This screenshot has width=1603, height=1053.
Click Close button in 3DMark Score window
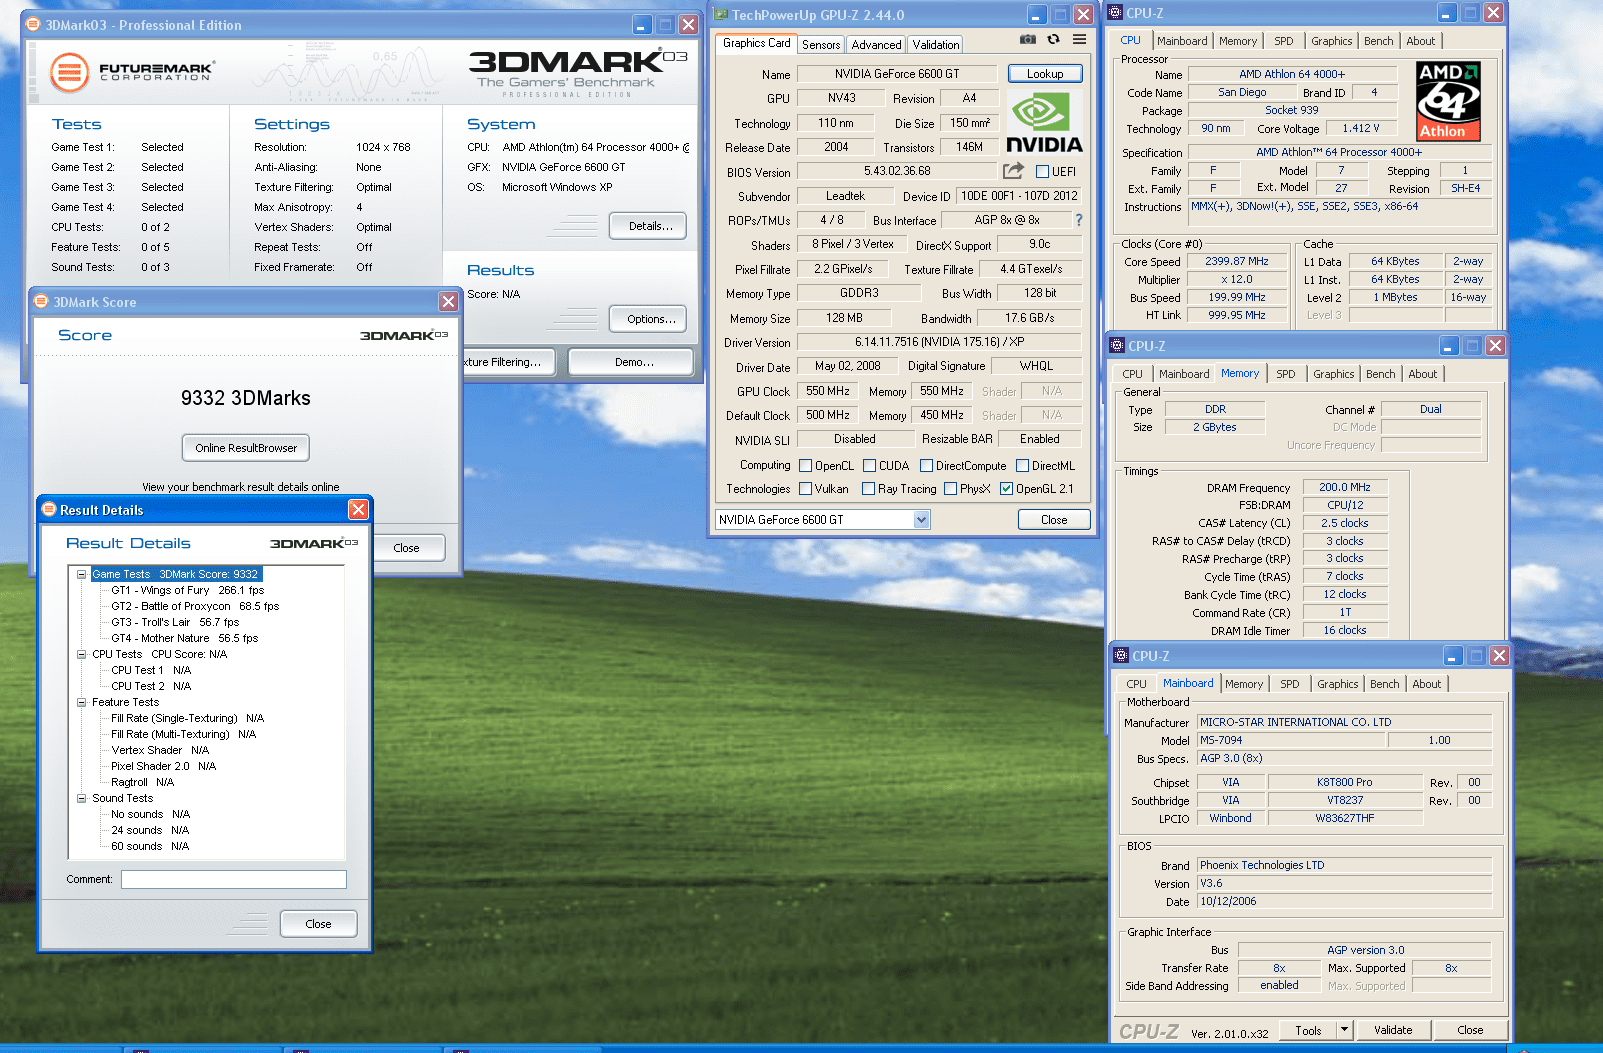[407, 548]
